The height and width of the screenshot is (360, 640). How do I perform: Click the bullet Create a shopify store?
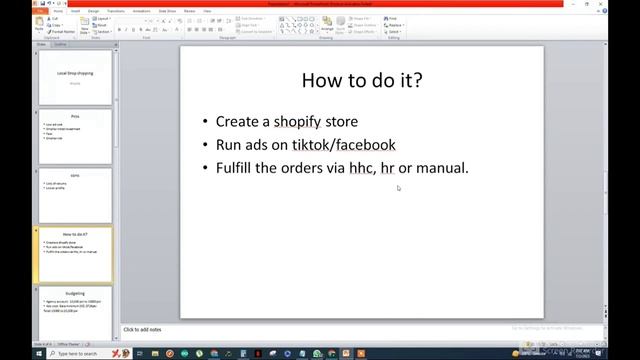pyautogui.click(x=287, y=122)
